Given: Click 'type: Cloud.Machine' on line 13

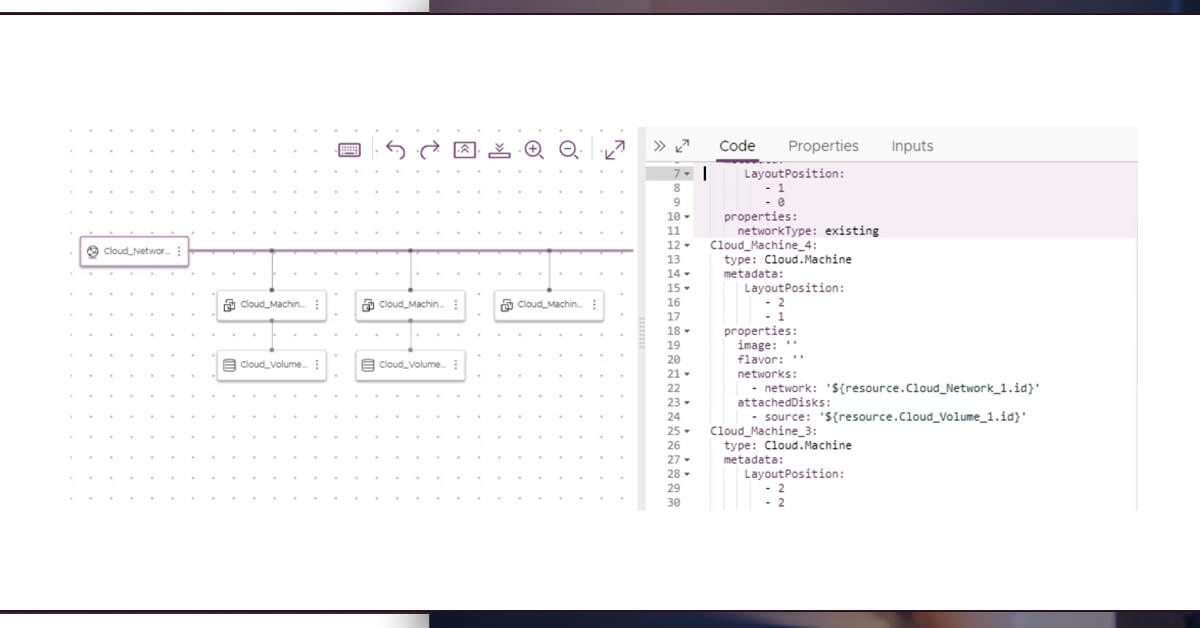Looking at the screenshot, I should point(788,260).
